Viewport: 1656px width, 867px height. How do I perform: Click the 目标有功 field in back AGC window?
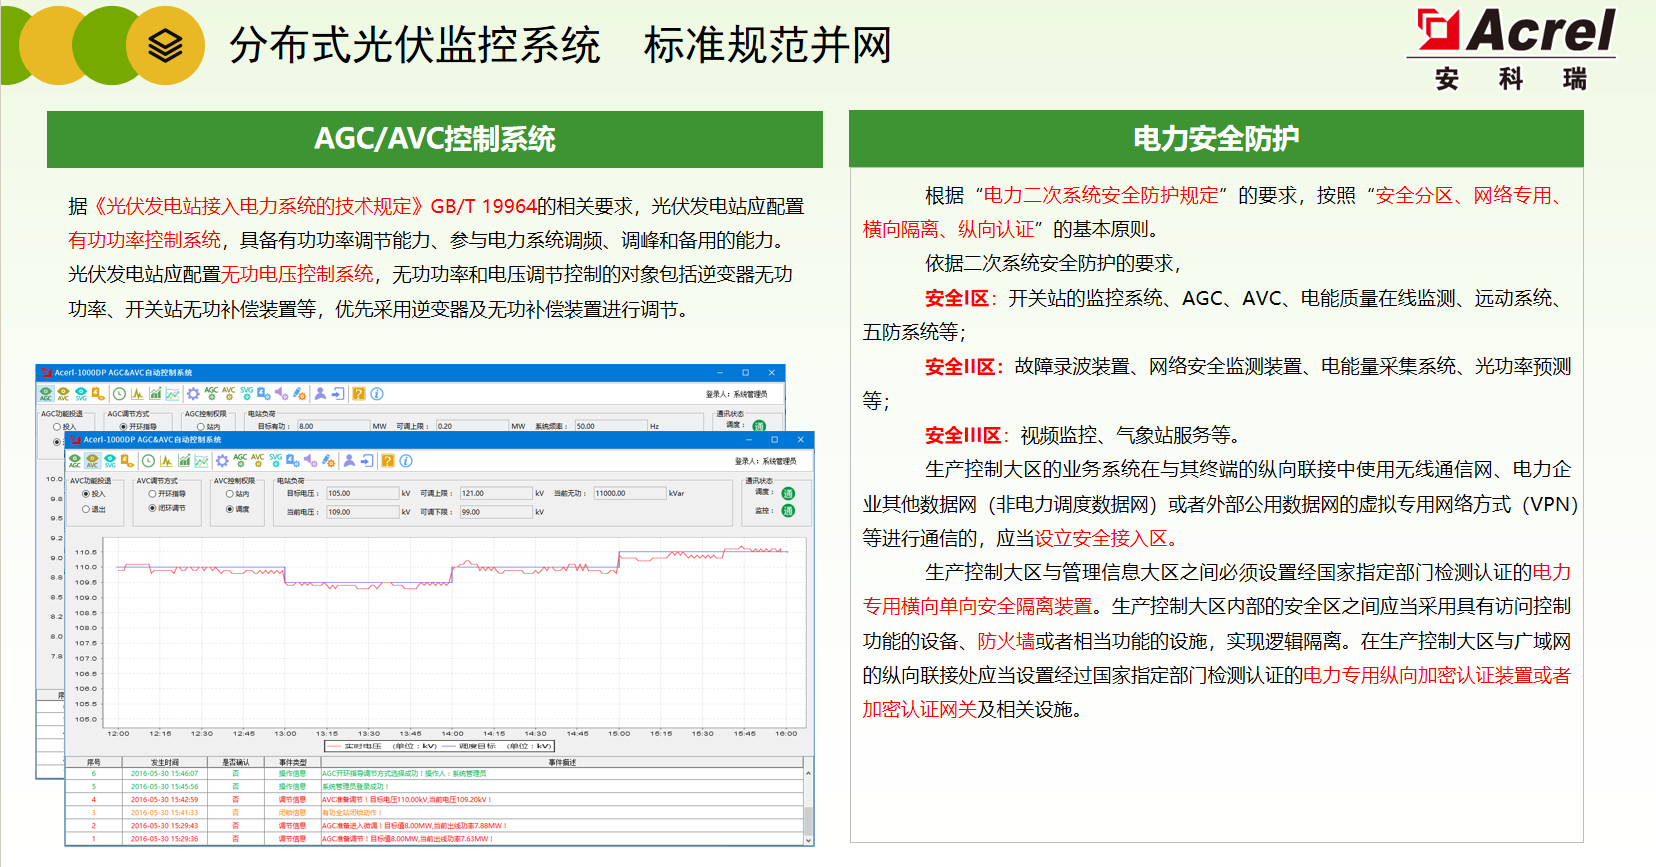[333, 426]
